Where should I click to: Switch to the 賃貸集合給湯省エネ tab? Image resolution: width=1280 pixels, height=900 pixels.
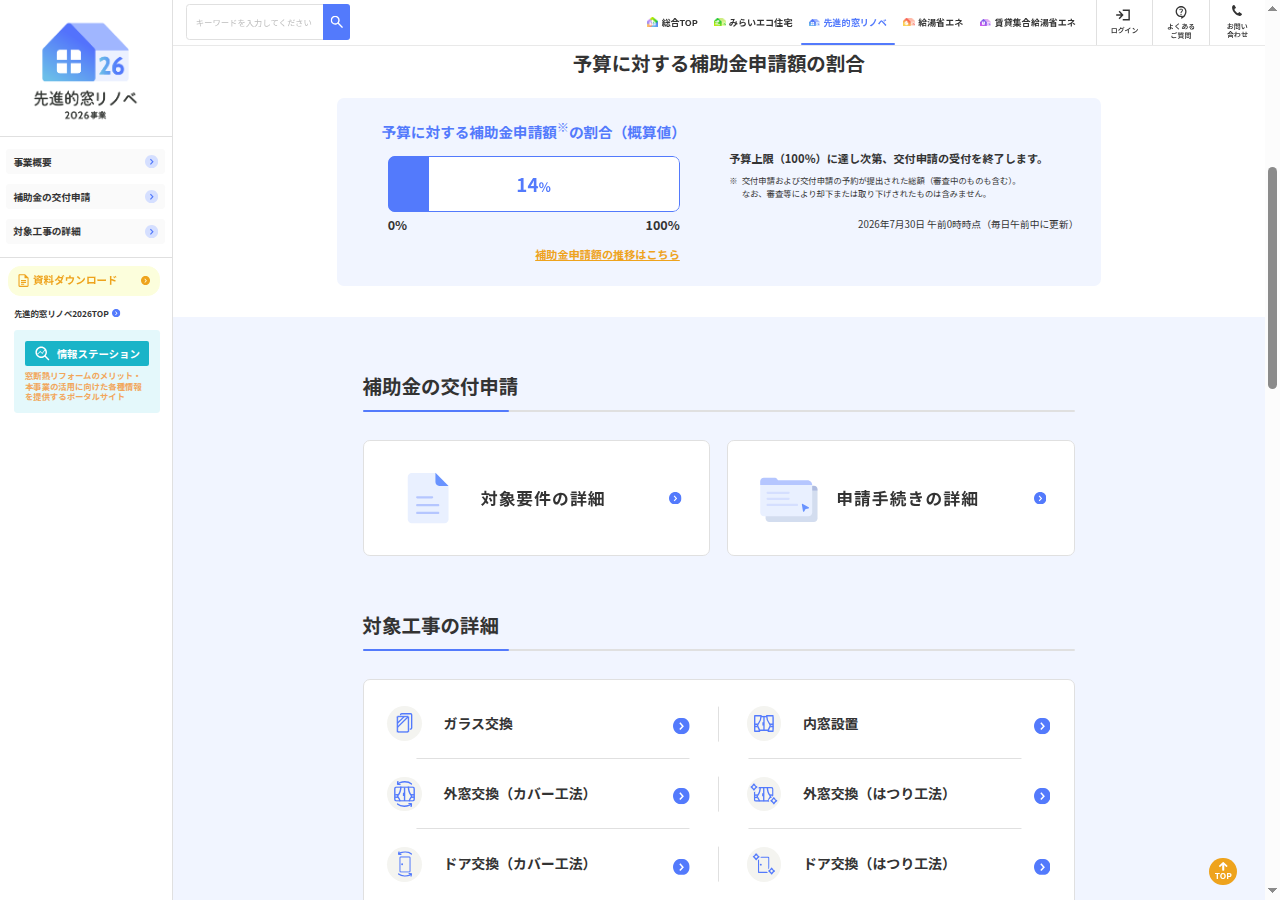pos(1028,22)
